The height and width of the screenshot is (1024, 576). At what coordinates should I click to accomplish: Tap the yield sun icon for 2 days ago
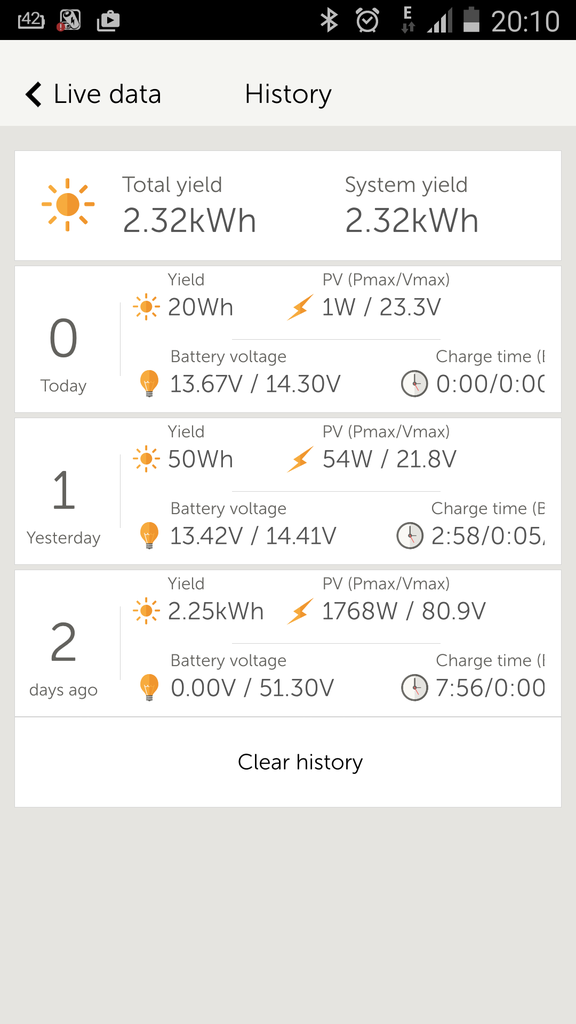pyautogui.click(x=146, y=611)
